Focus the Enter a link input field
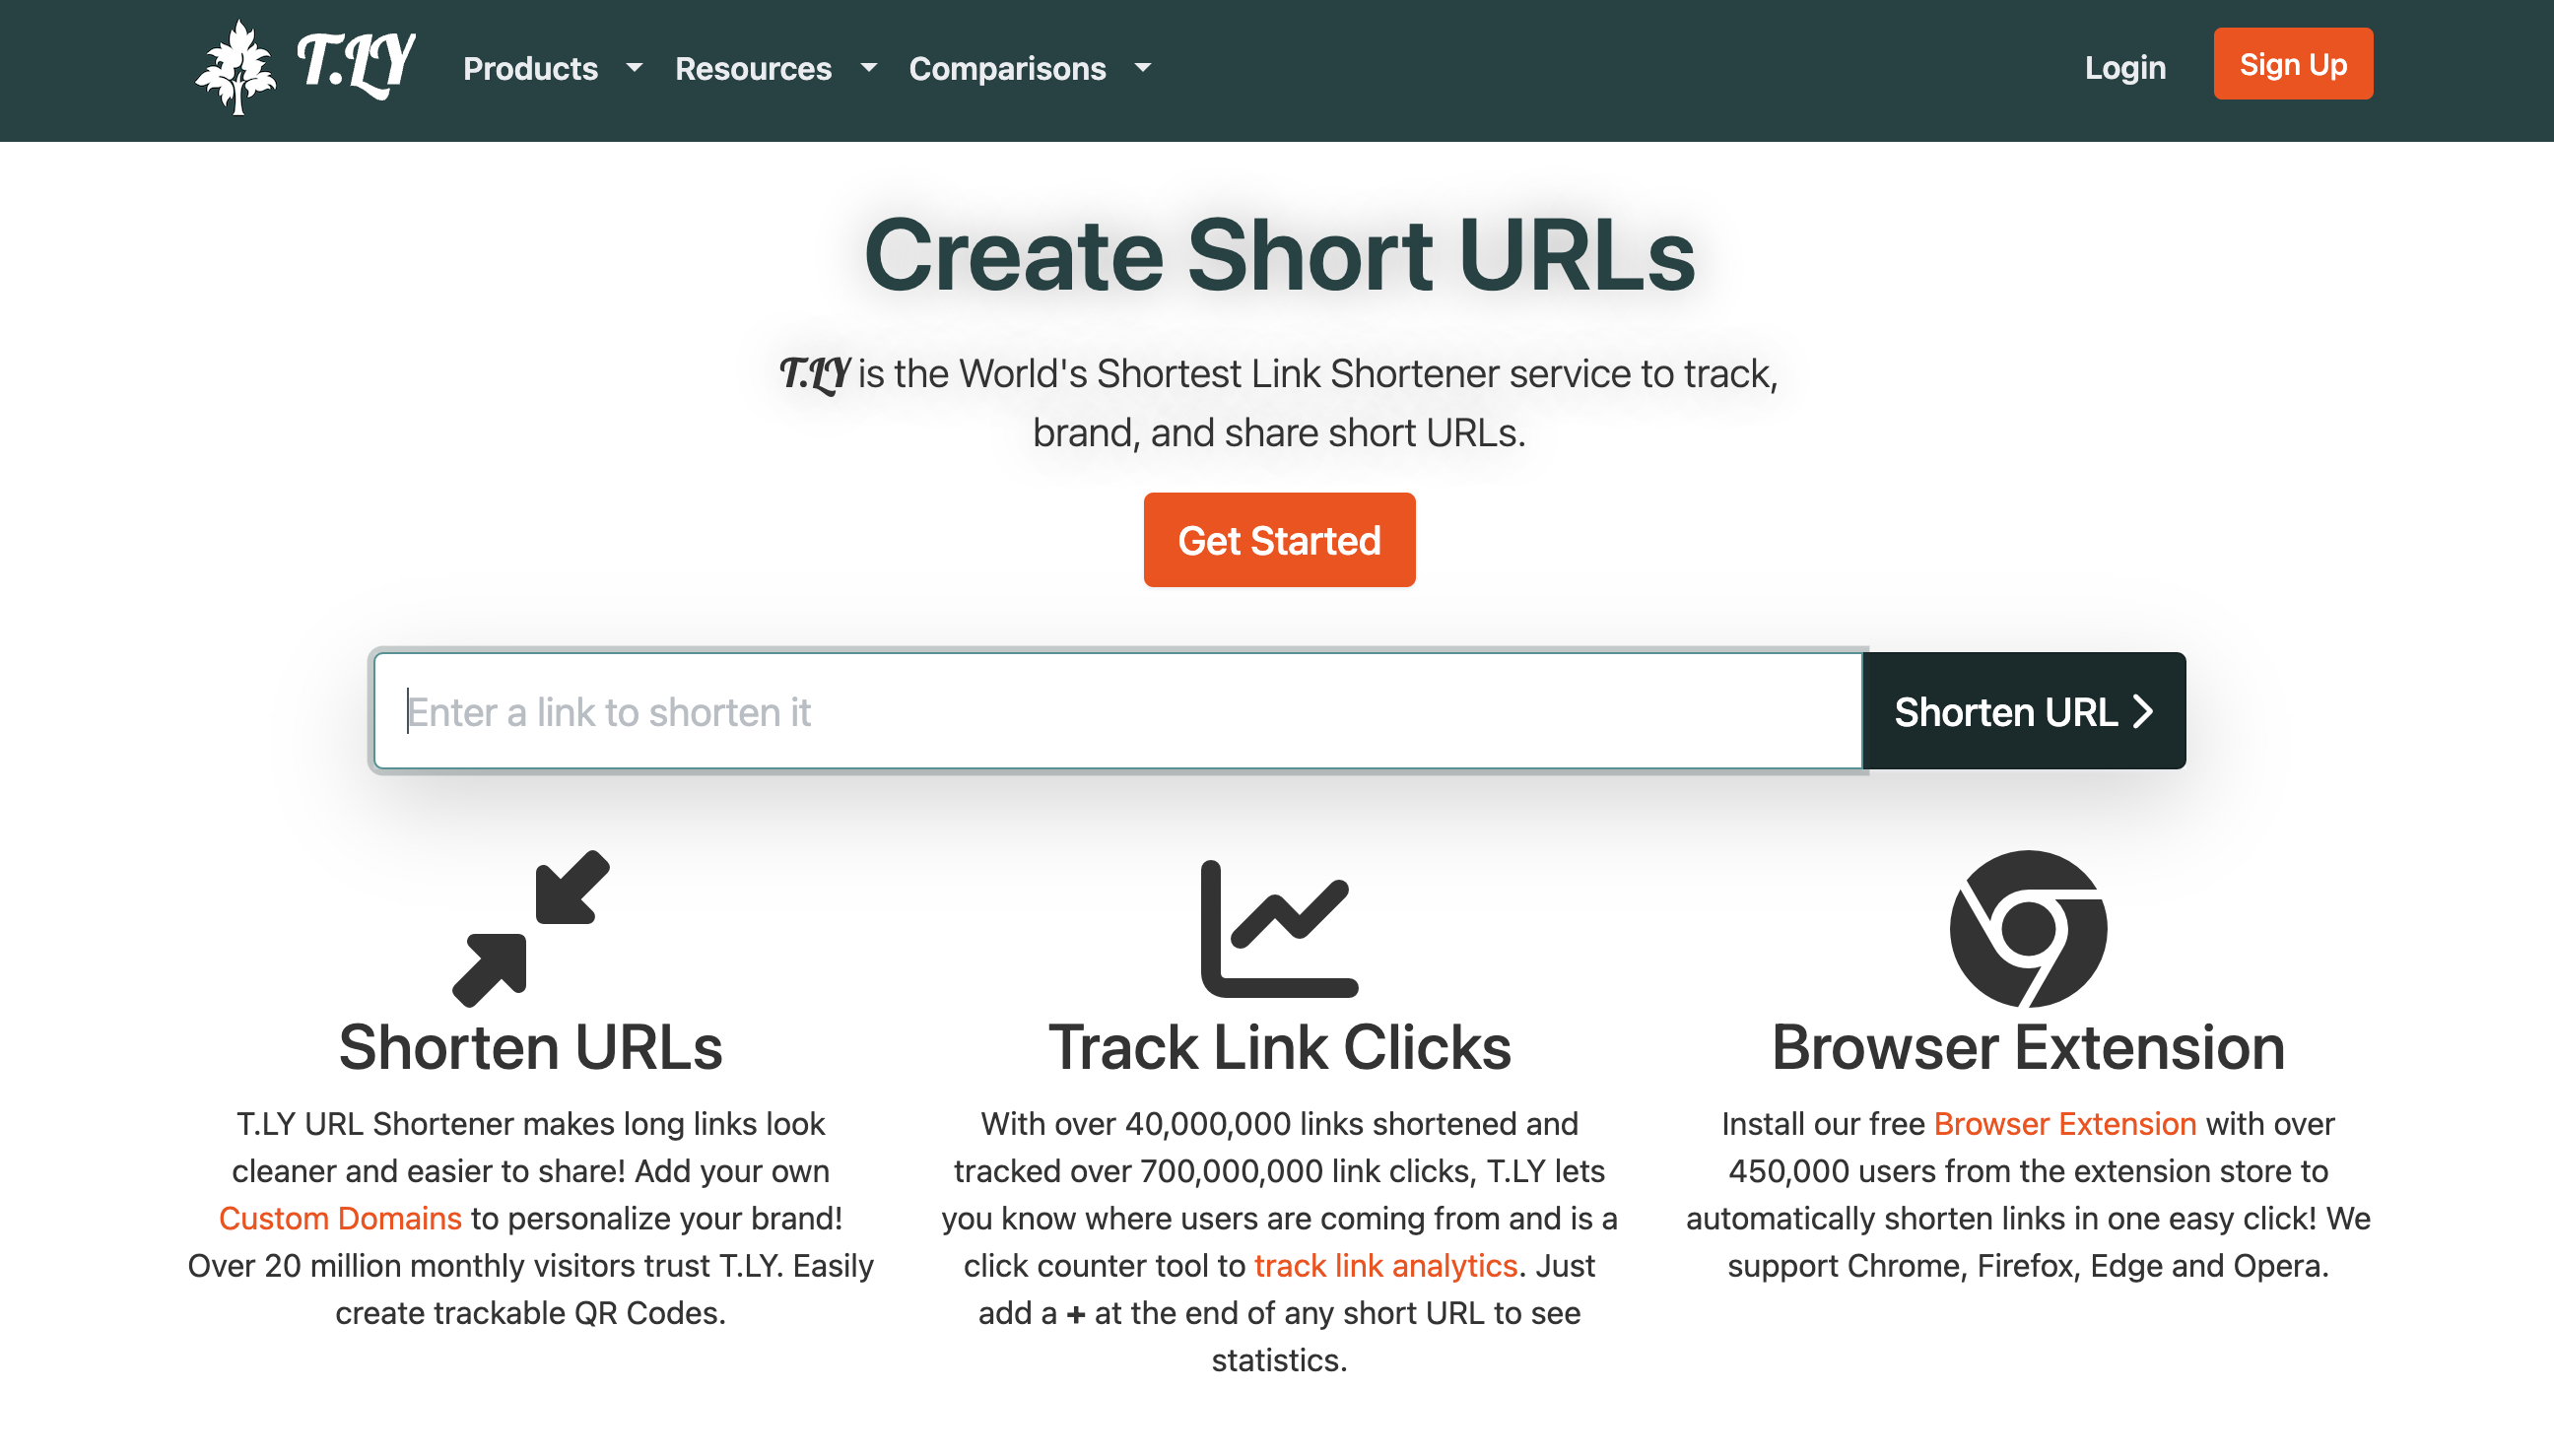The width and height of the screenshot is (2554, 1456). (x=1117, y=712)
